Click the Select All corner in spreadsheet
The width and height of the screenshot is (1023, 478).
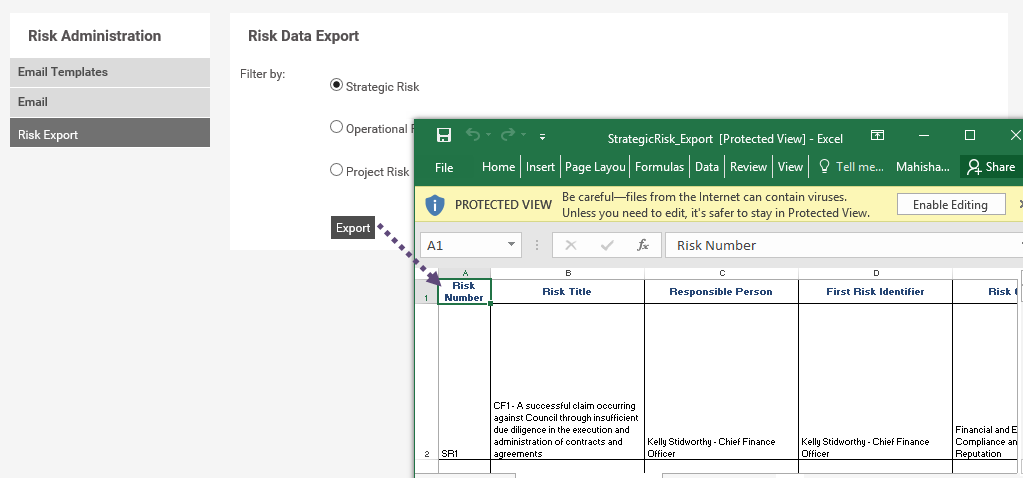coord(427,273)
